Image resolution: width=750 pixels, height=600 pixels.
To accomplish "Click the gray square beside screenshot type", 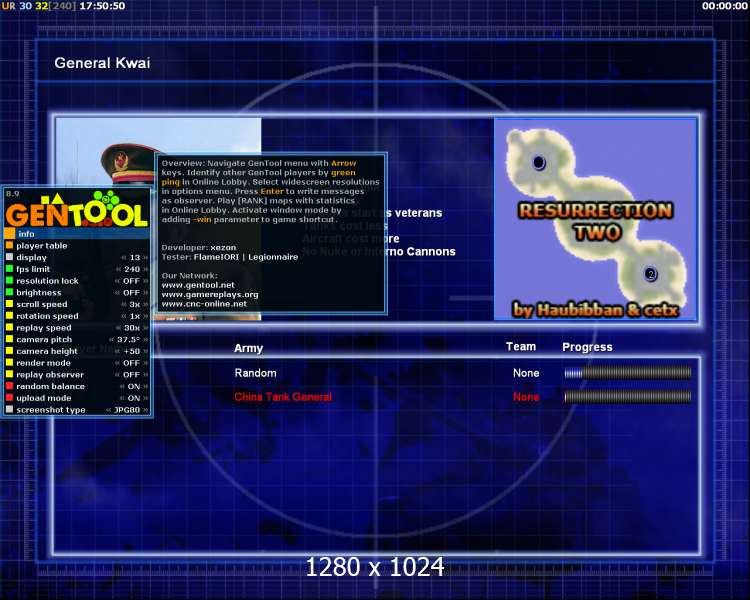I will (x=9, y=410).
